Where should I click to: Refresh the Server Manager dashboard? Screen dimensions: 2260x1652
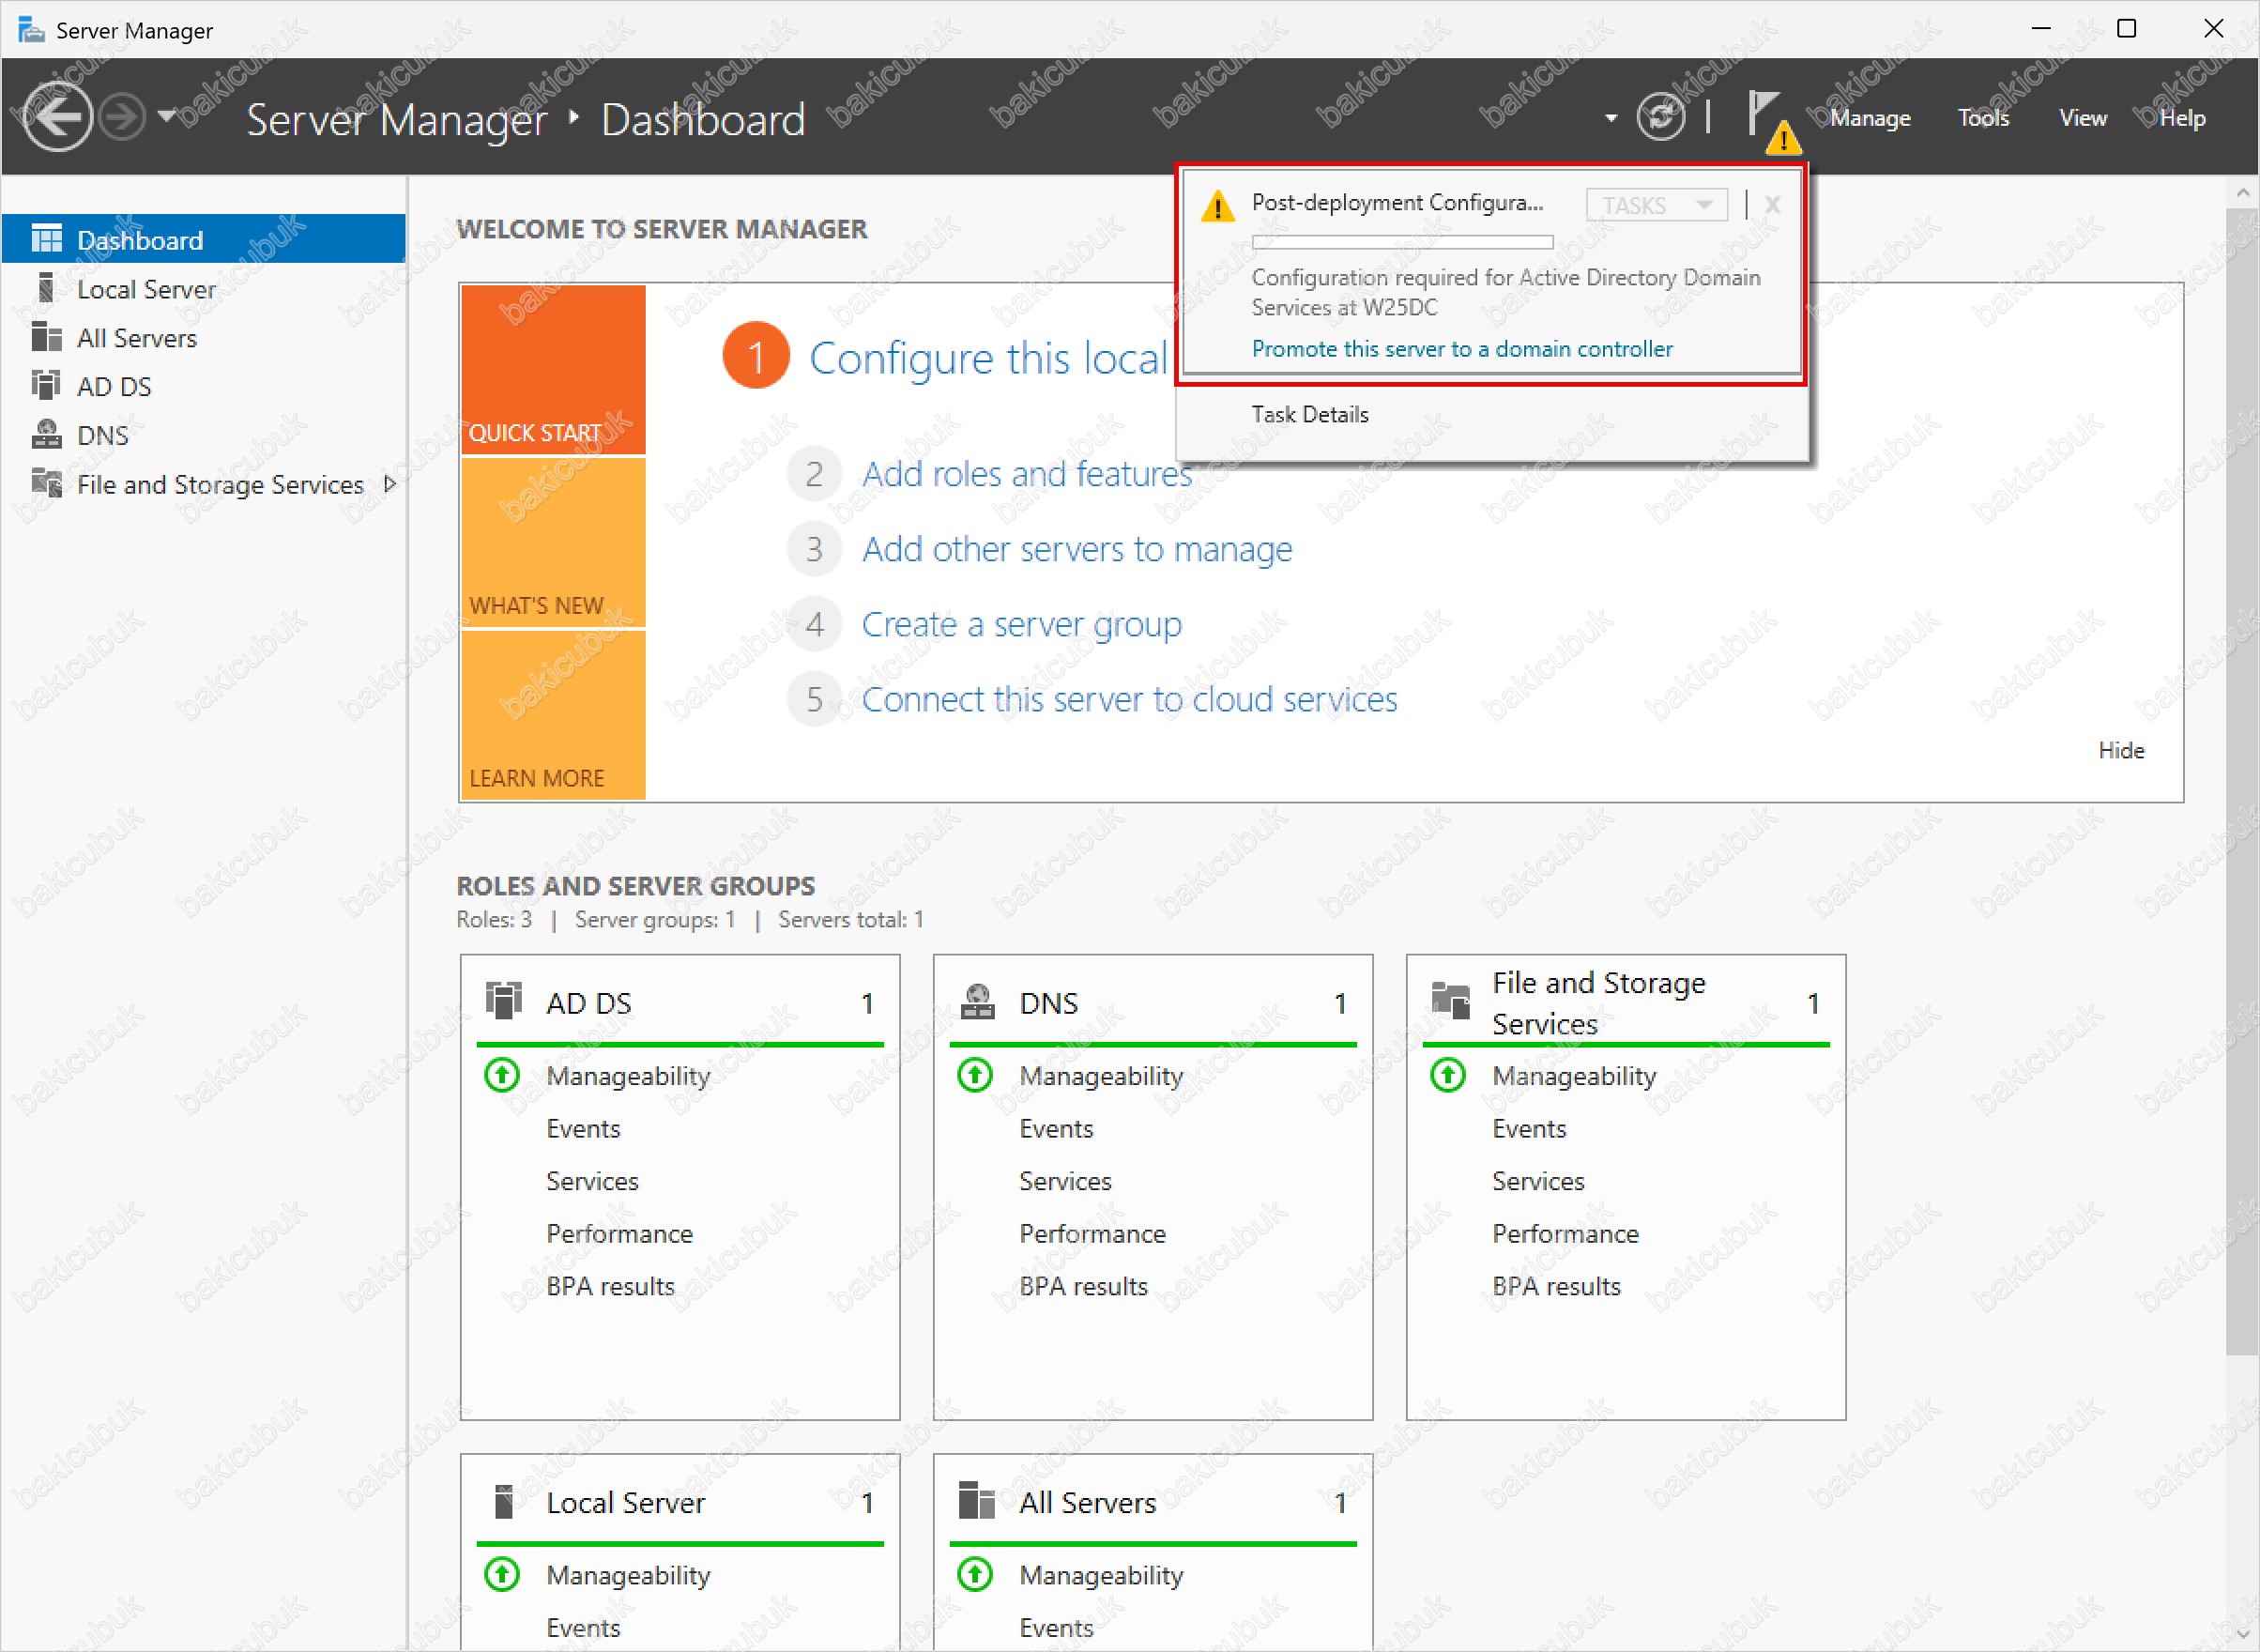click(1660, 117)
